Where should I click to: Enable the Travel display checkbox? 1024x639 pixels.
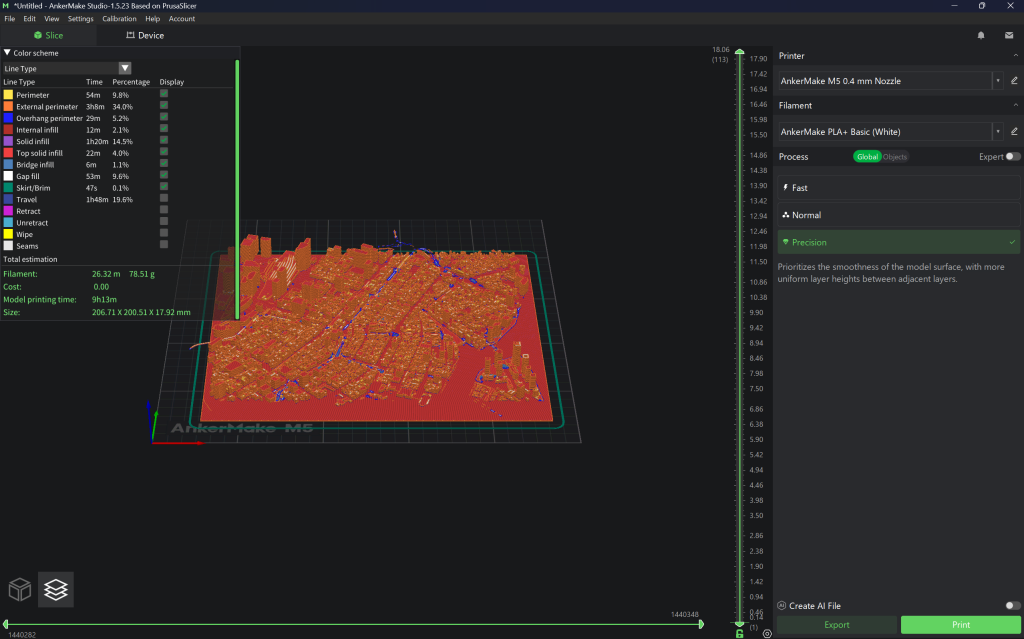[x=164, y=199]
